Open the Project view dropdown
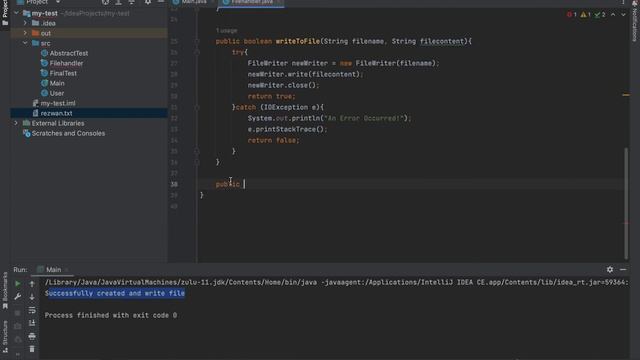 (58, 2)
